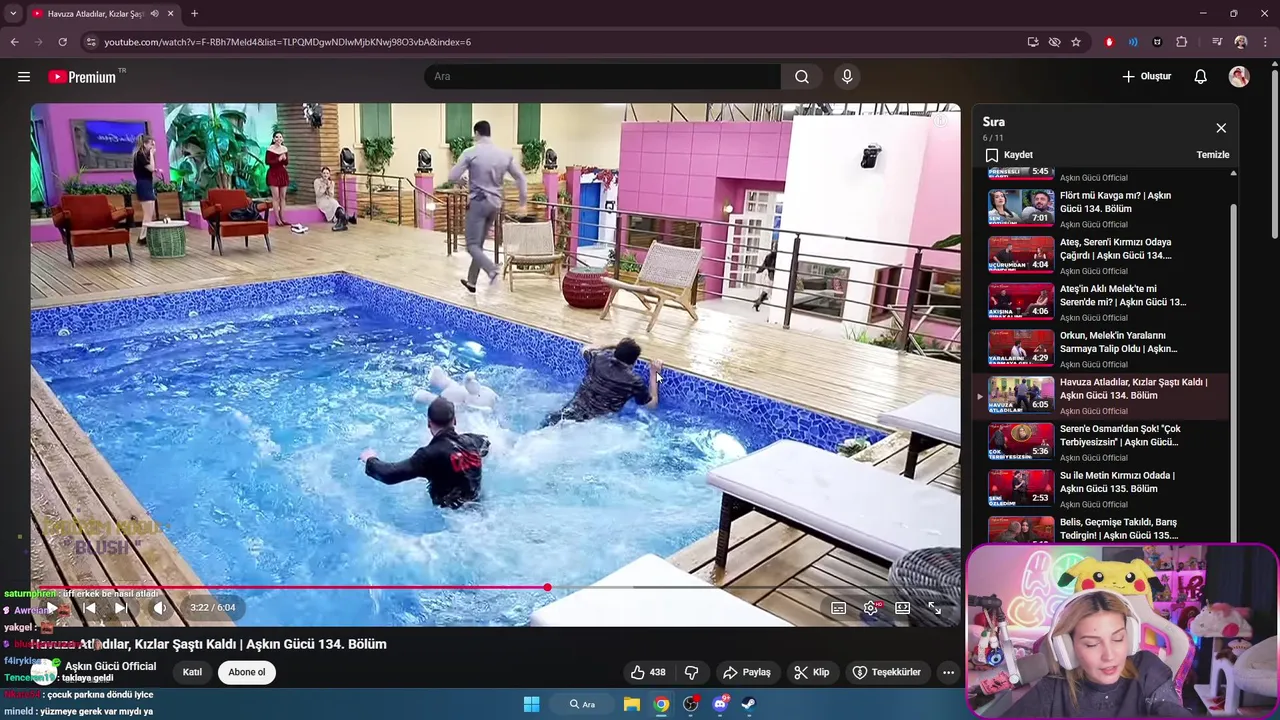The height and width of the screenshot is (720, 1280).
Task: Skip to previous video in player
Action: click(89, 607)
